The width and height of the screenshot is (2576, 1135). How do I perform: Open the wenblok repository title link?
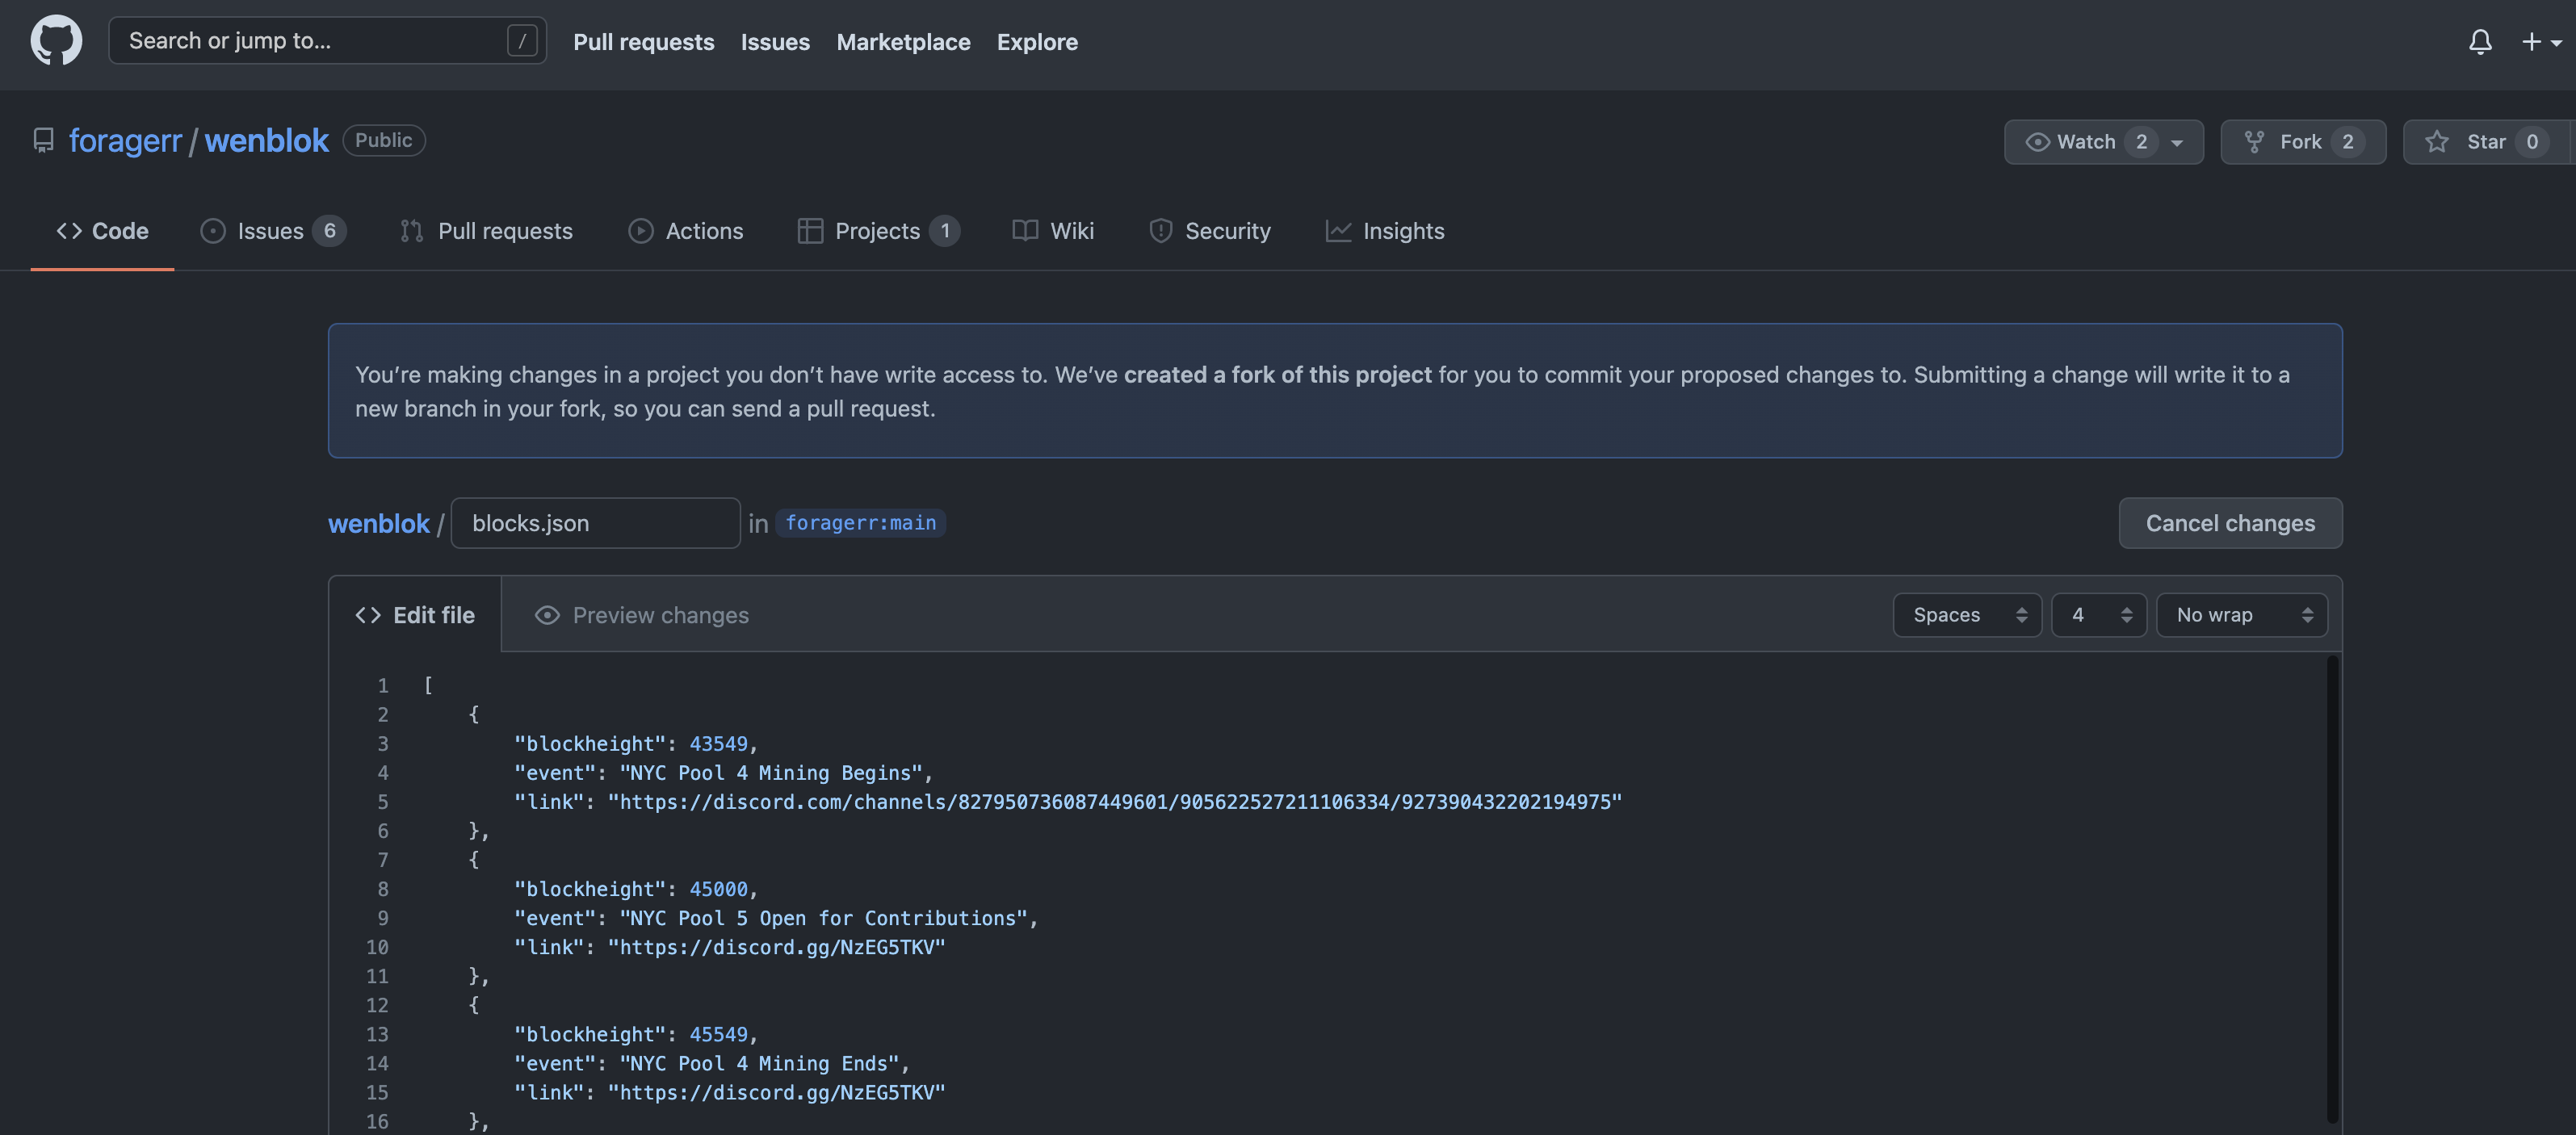[266, 141]
